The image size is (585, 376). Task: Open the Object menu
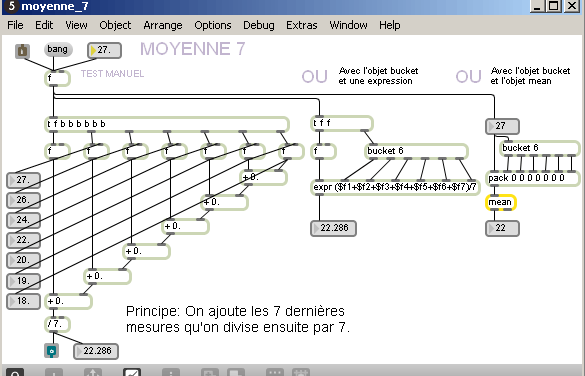115,25
